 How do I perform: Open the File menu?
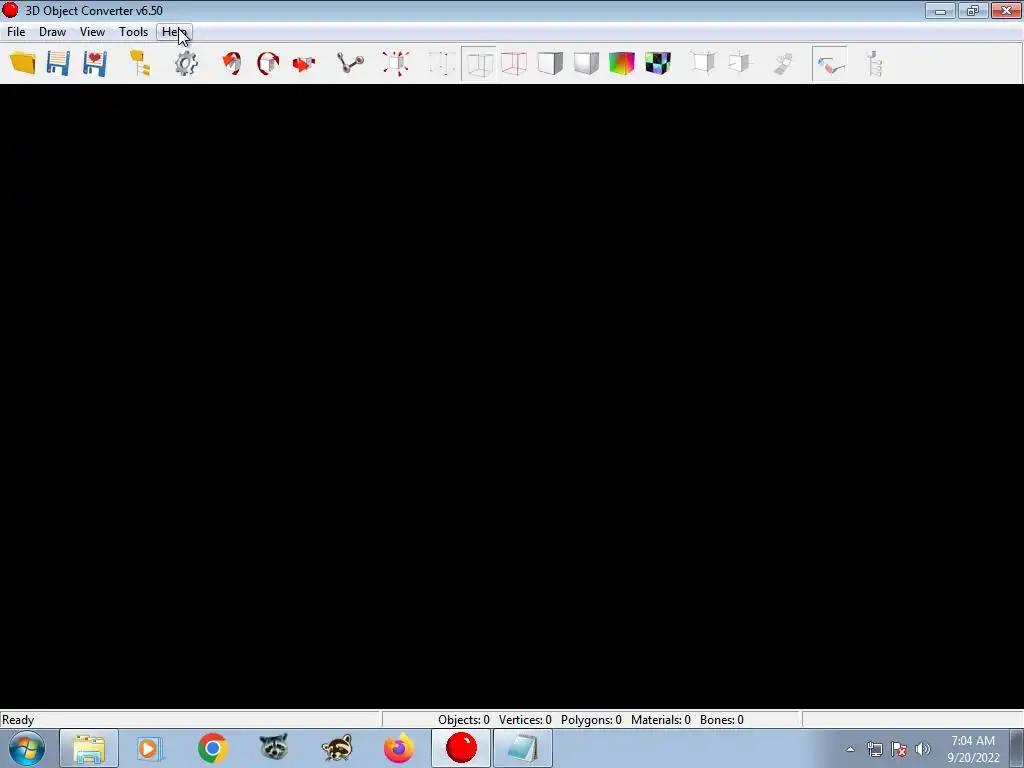pos(16,31)
